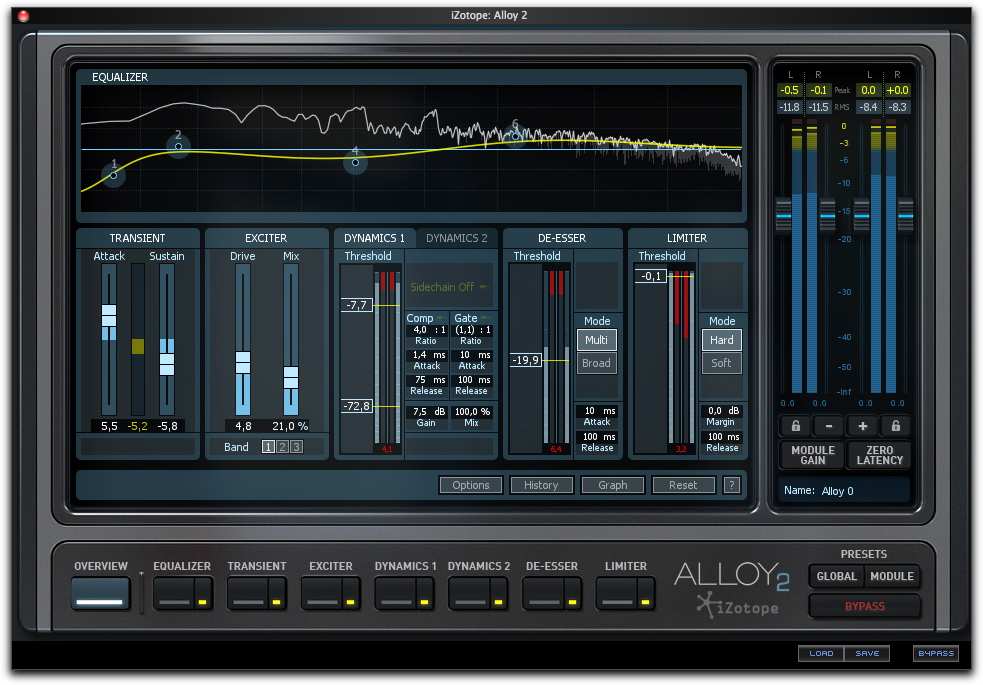The image size is (983, 685).
Task: Select EQ node 4 on the curve
Action: click(x=355, y=163)
